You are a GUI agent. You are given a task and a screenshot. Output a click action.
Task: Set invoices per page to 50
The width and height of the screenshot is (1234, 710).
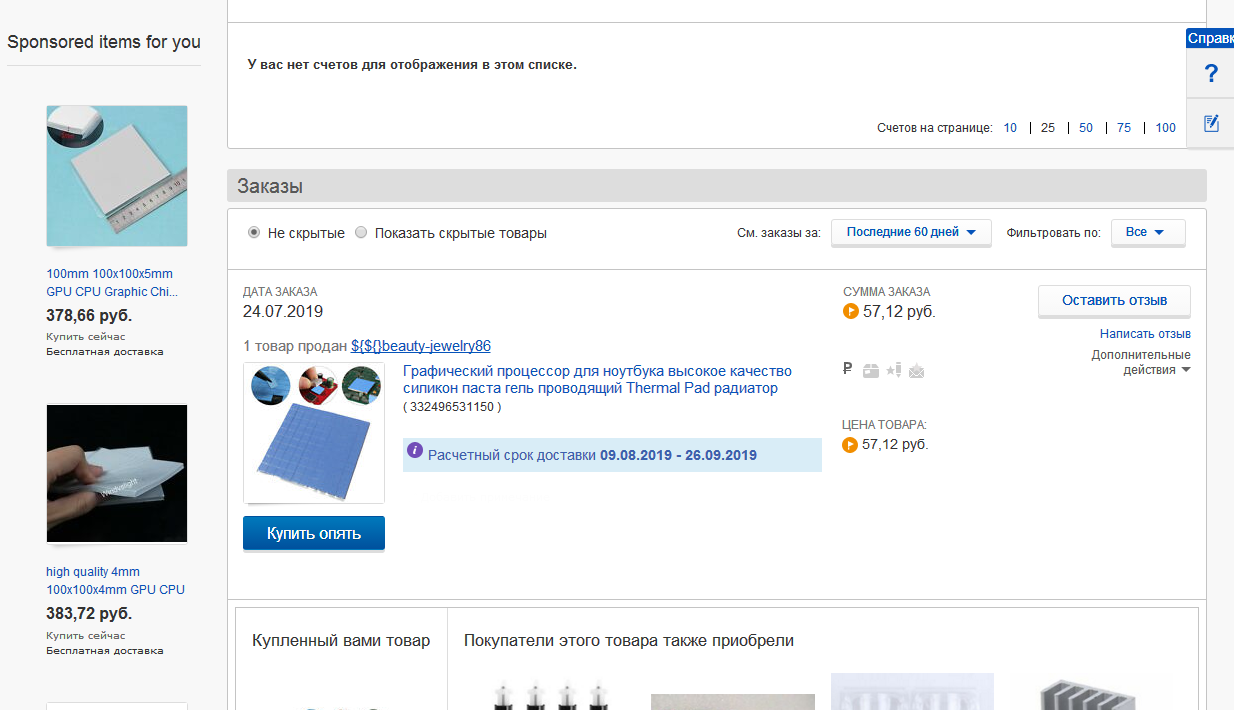click(1086, 128)
